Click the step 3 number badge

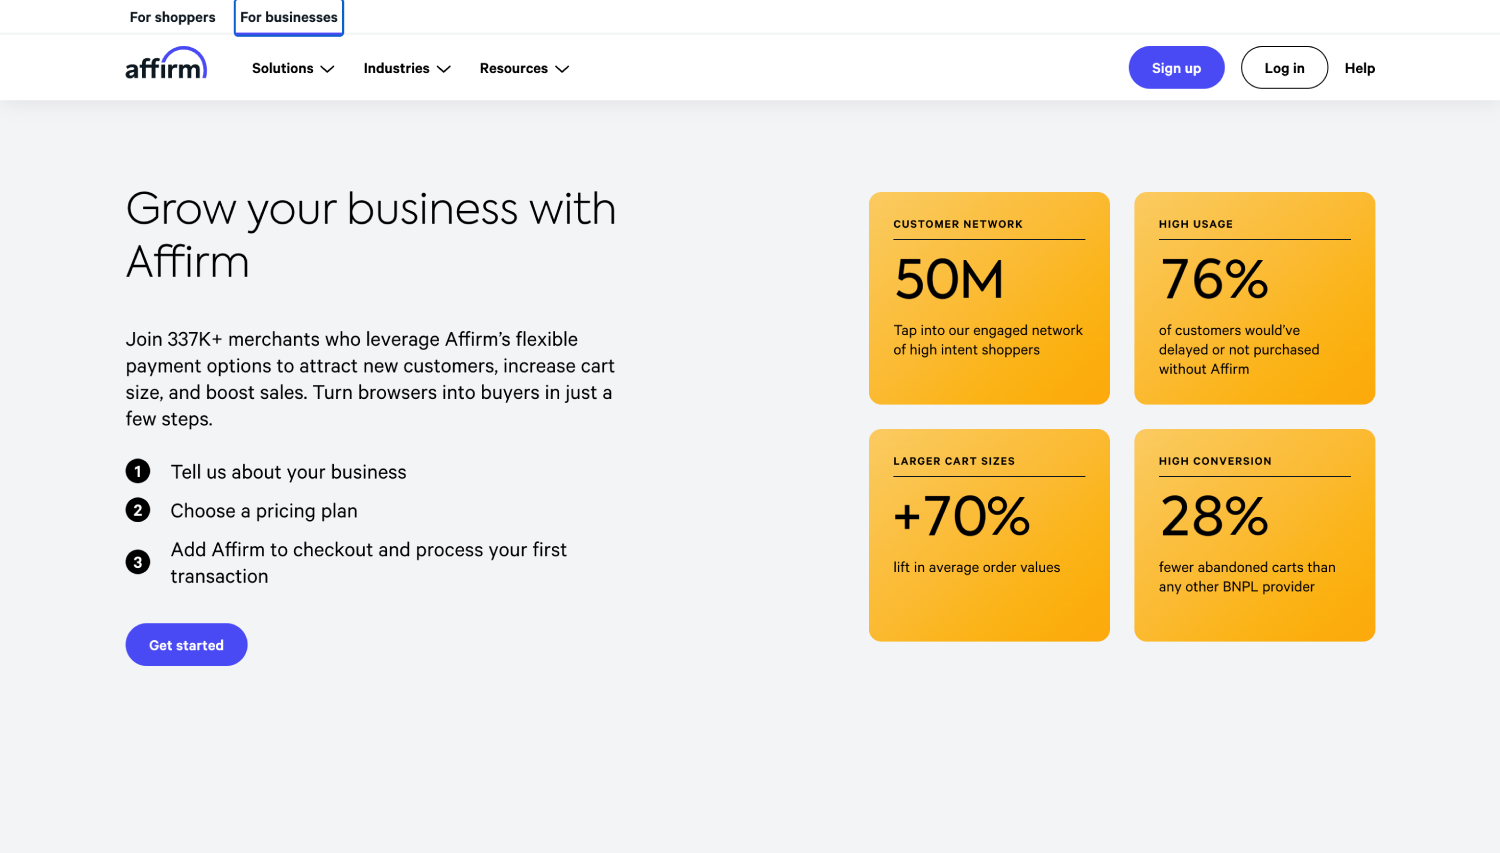[138, 562]
